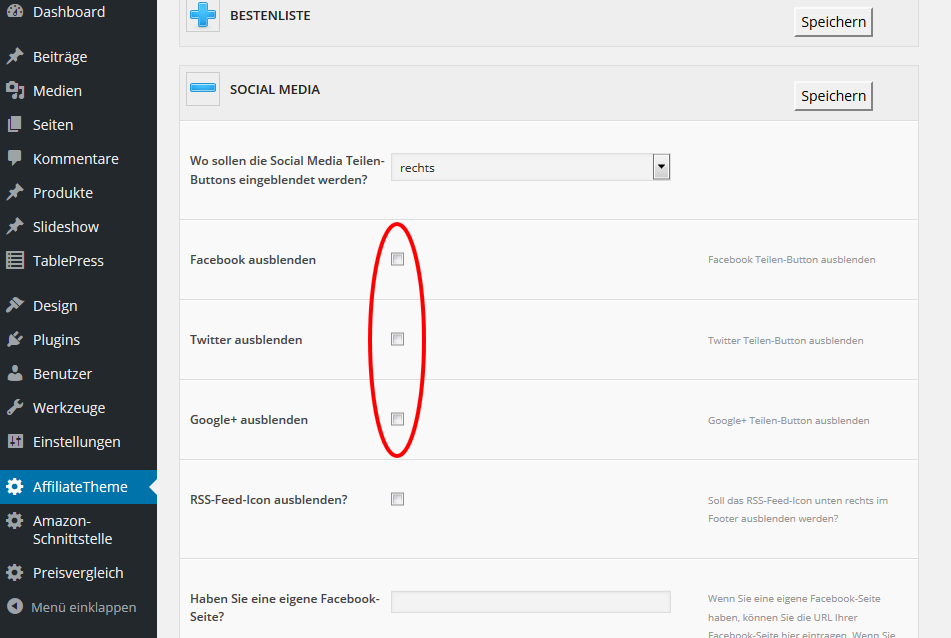
Task: Expand the Bestenliste section with plus icon
Action: coord(203,17)
